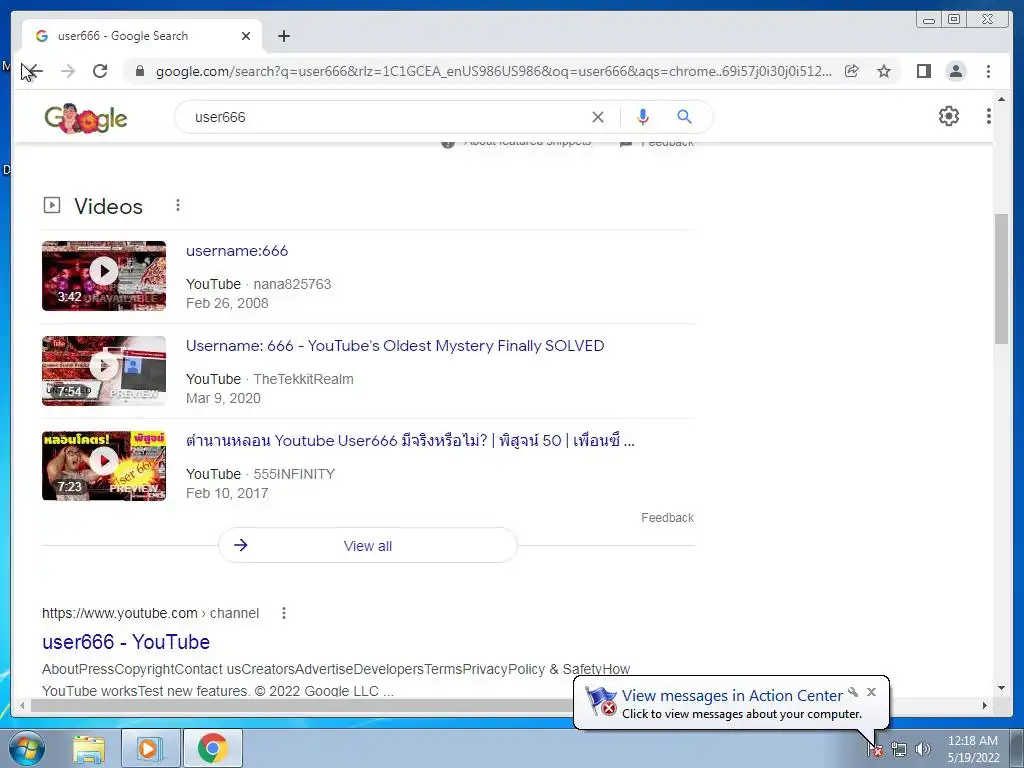The image size is (1024, 768).
Task: Open the username:666 video link
Action: tap(237, 251)
